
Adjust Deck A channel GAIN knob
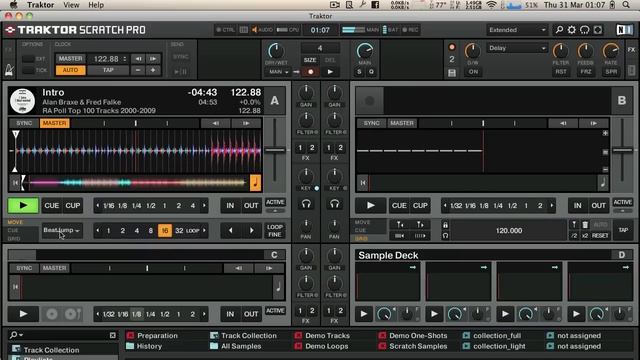(306, 93)
